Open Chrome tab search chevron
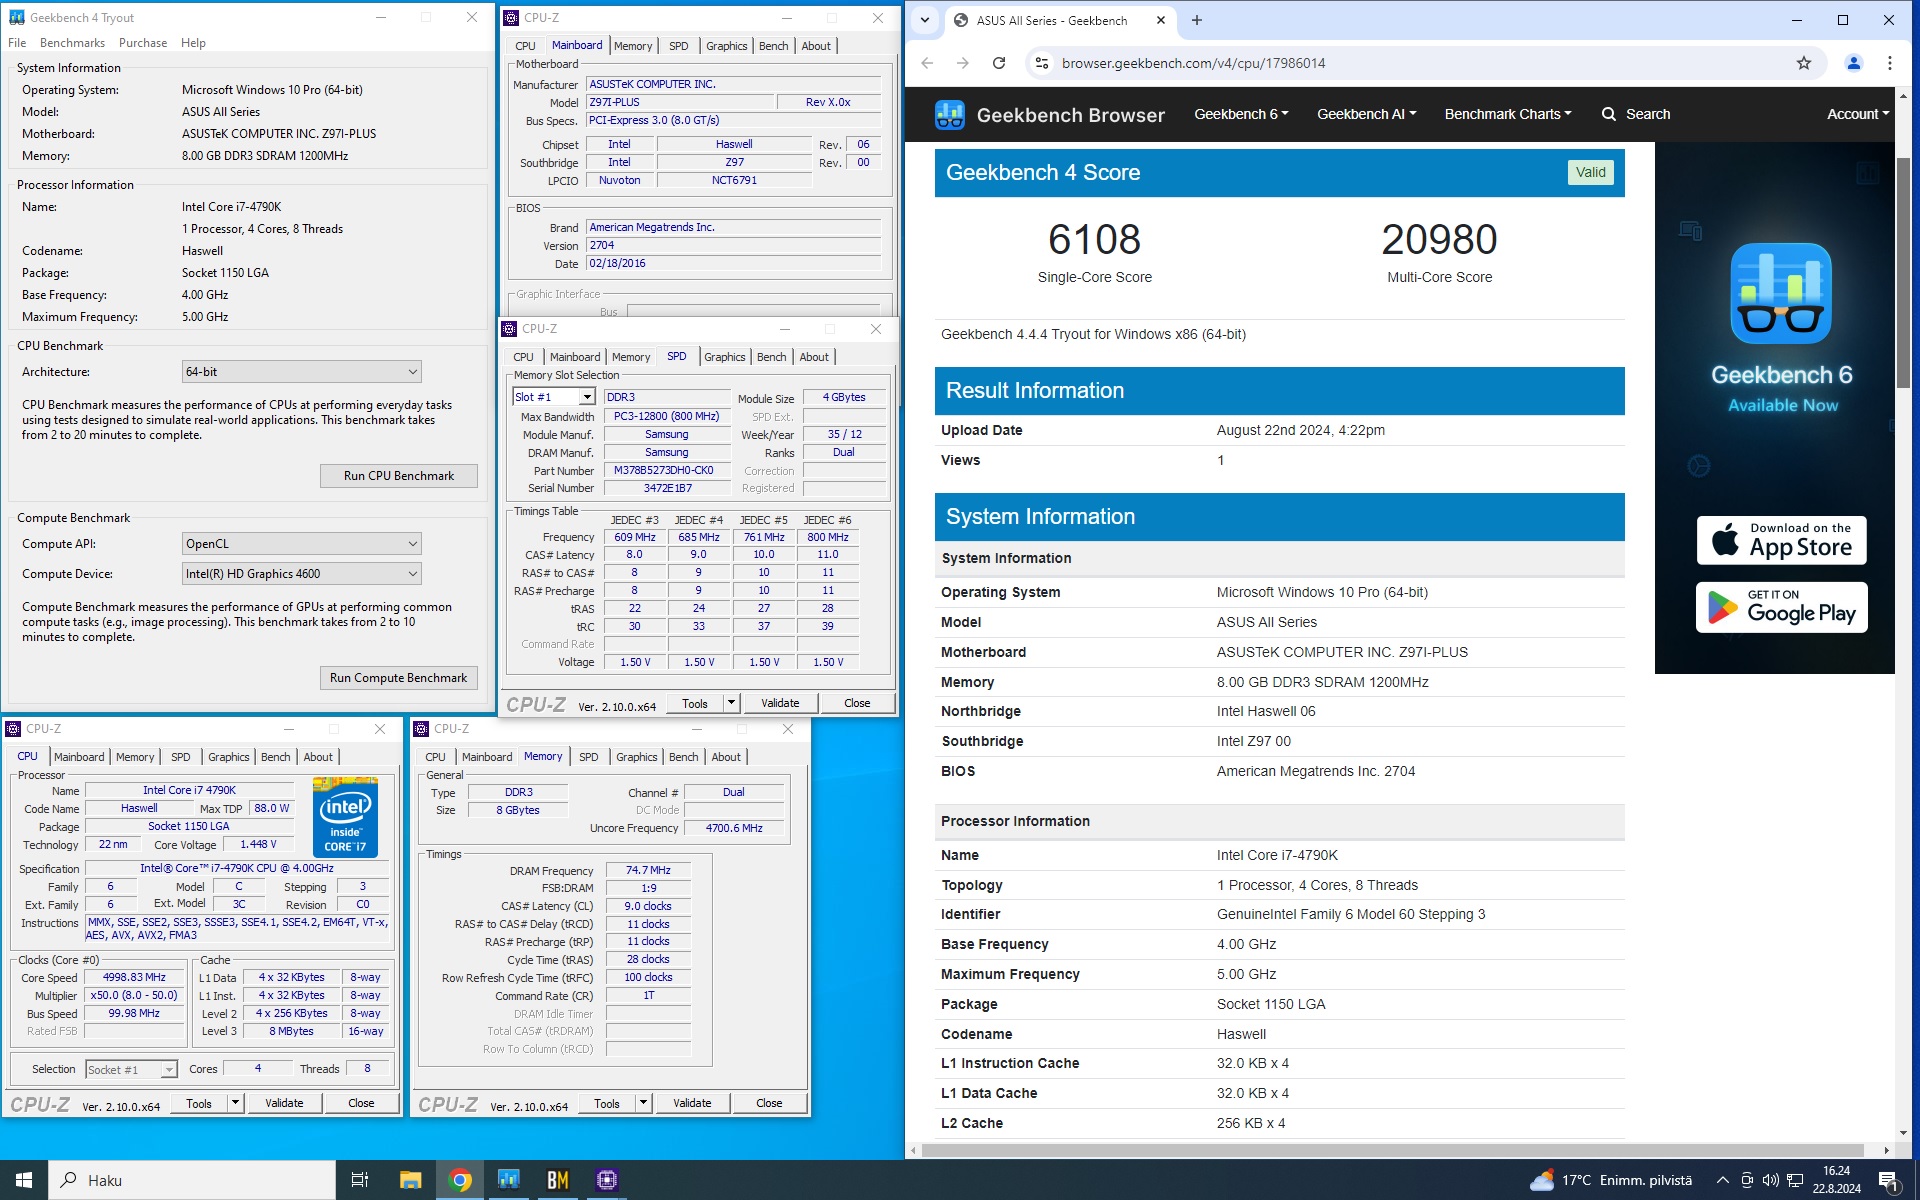 tap(925, 20)
